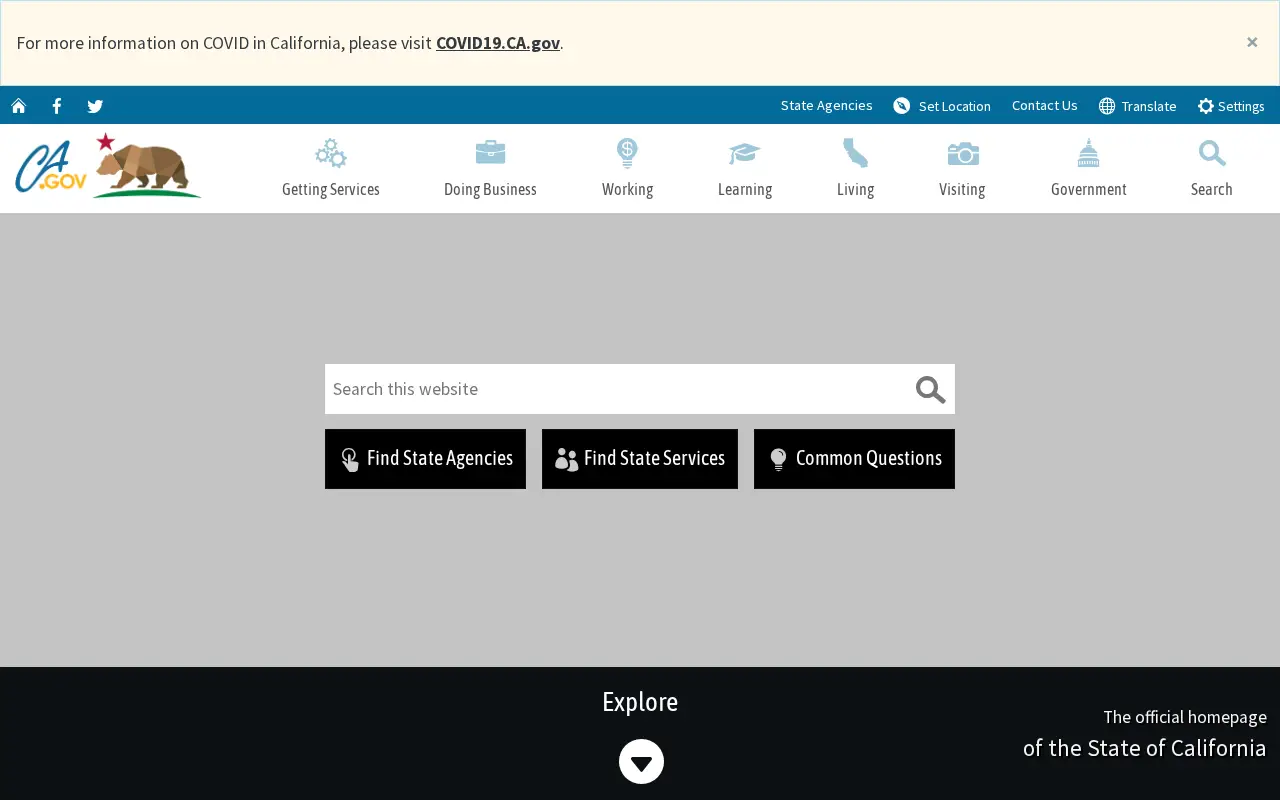This screenshot has height=800, width=1280.
Task: Open the Government menu
Action: pyautogui.click(x=1089, y=168)
